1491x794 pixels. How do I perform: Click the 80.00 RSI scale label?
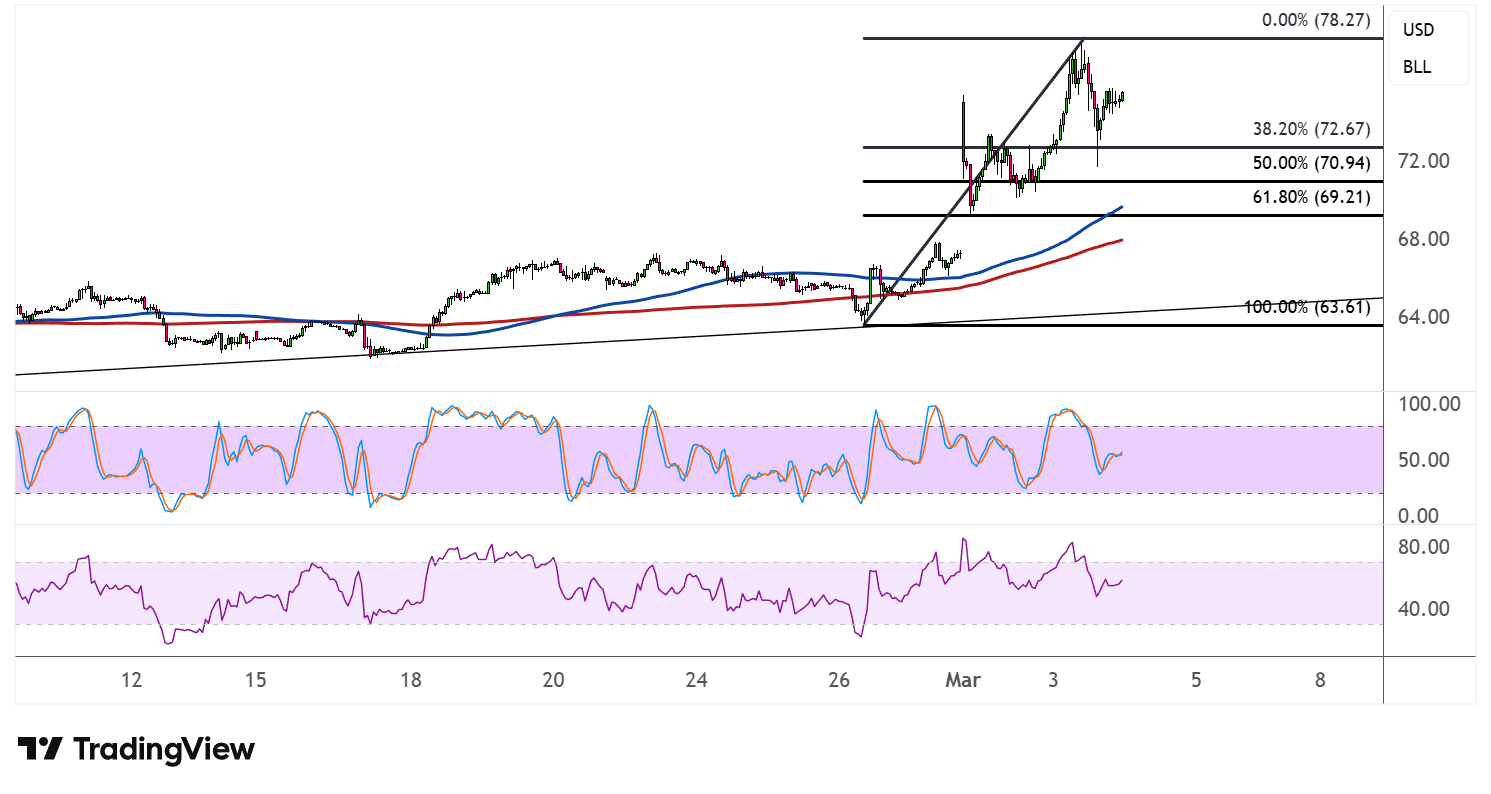(1422, 547)
